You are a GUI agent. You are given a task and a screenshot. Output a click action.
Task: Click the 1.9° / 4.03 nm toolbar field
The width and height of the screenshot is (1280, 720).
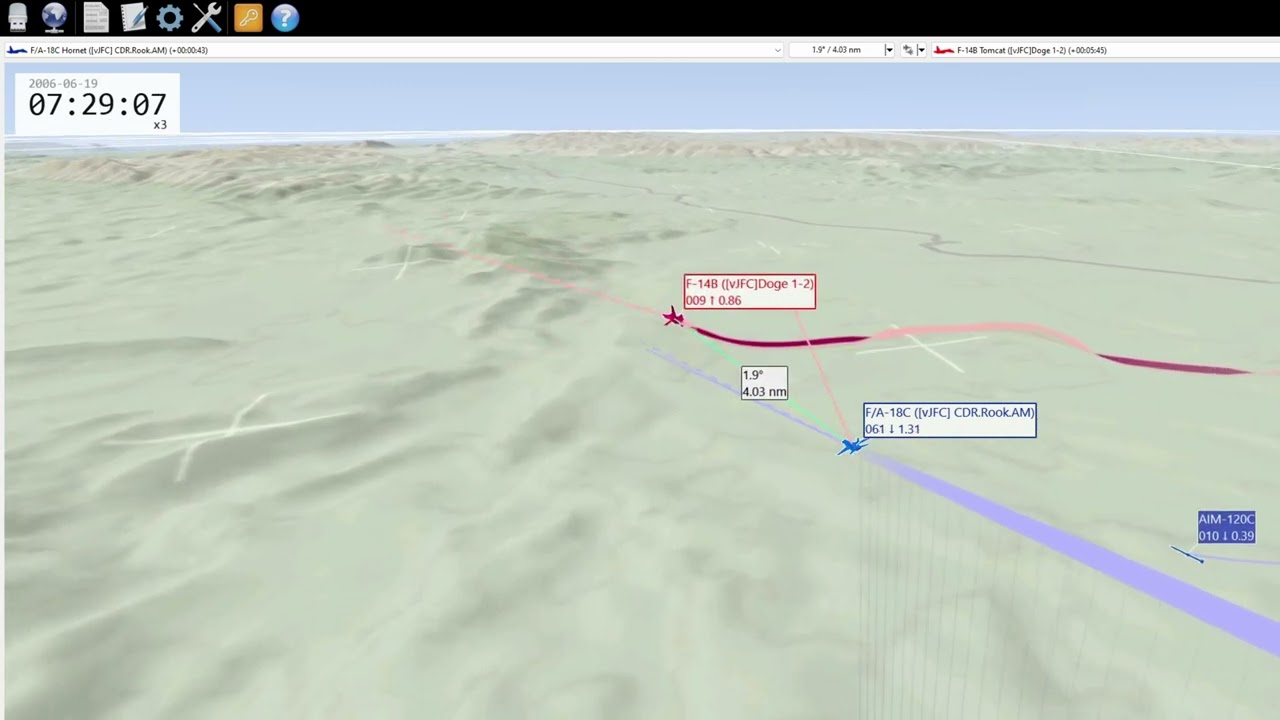click(836, 50)
